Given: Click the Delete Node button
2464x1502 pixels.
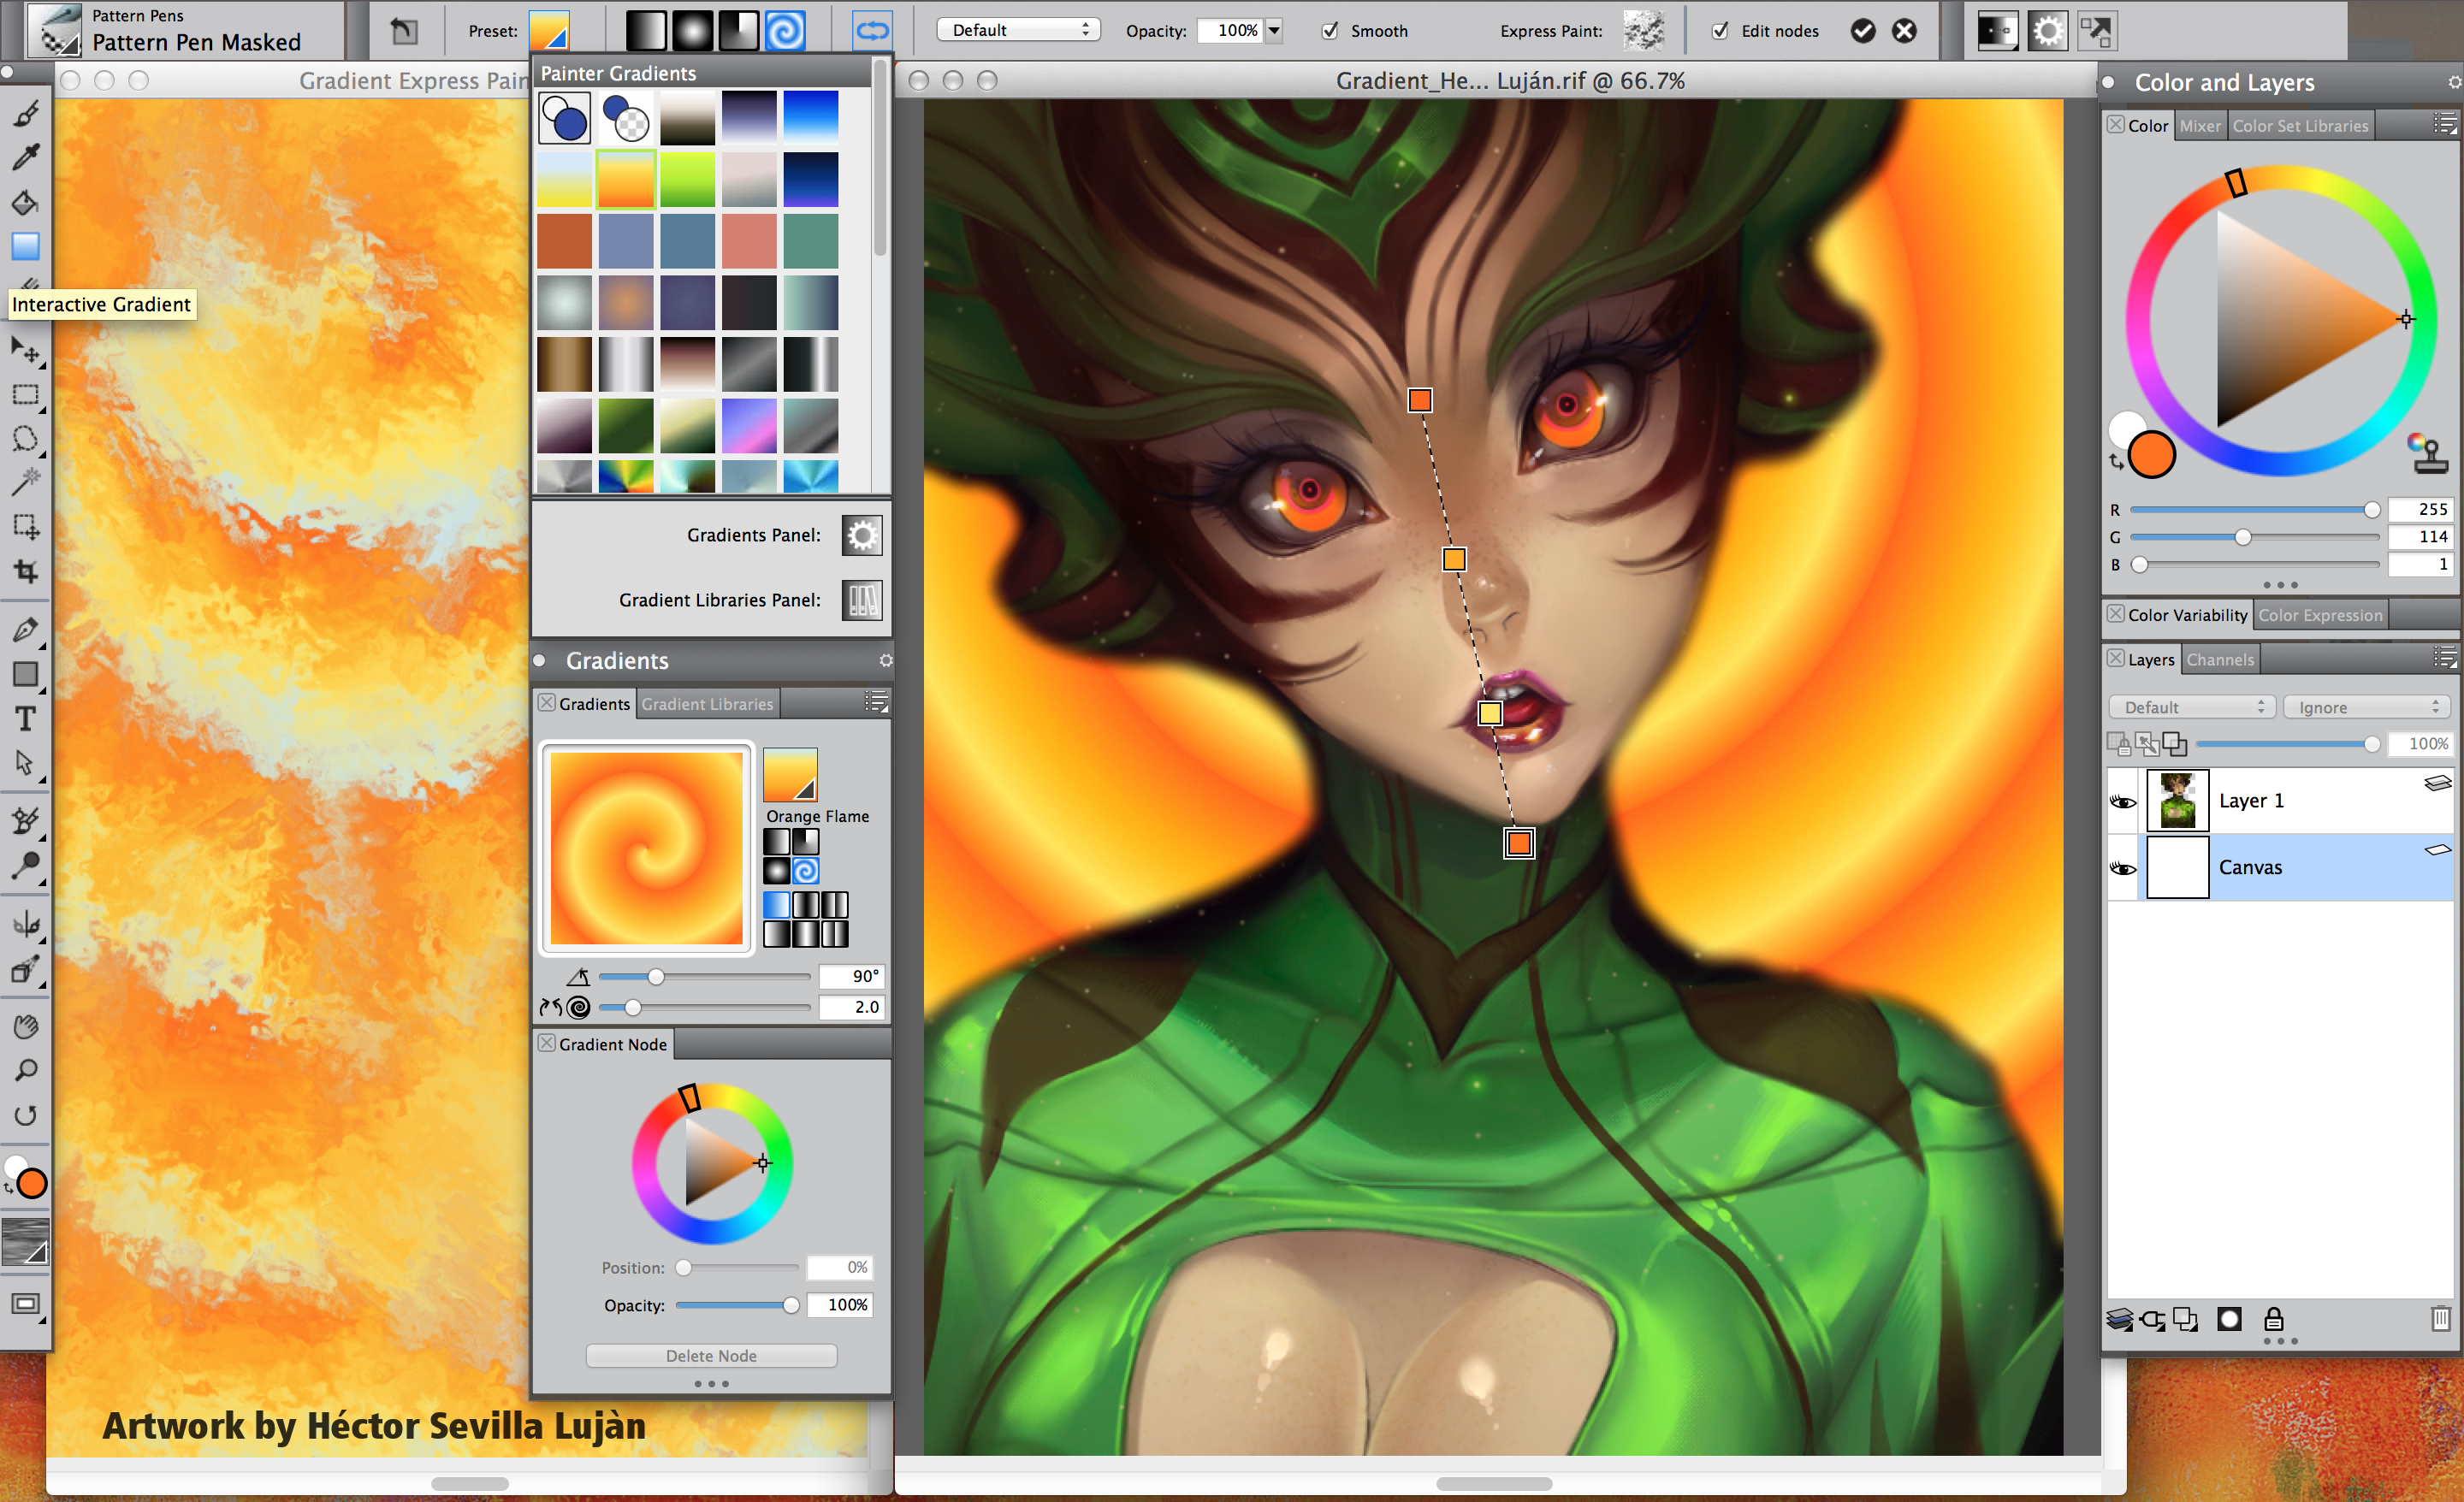Looking at the screenshot, I should (x=711, y=1356).
